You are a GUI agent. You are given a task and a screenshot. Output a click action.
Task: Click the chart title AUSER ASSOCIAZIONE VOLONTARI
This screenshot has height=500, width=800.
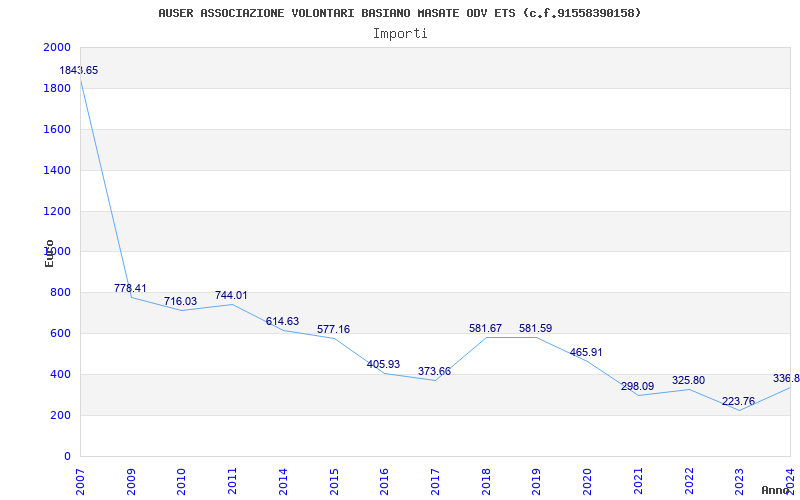400,13
